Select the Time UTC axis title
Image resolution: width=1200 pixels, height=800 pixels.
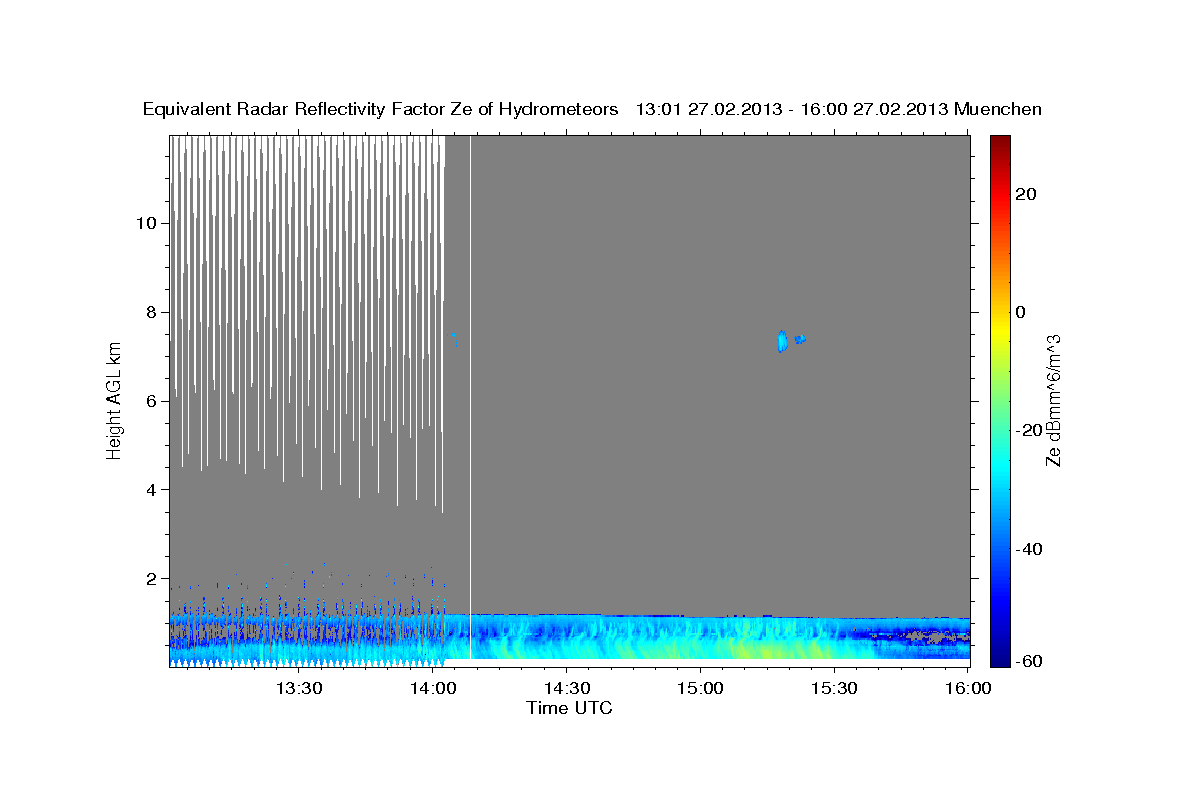coord(569,708)
